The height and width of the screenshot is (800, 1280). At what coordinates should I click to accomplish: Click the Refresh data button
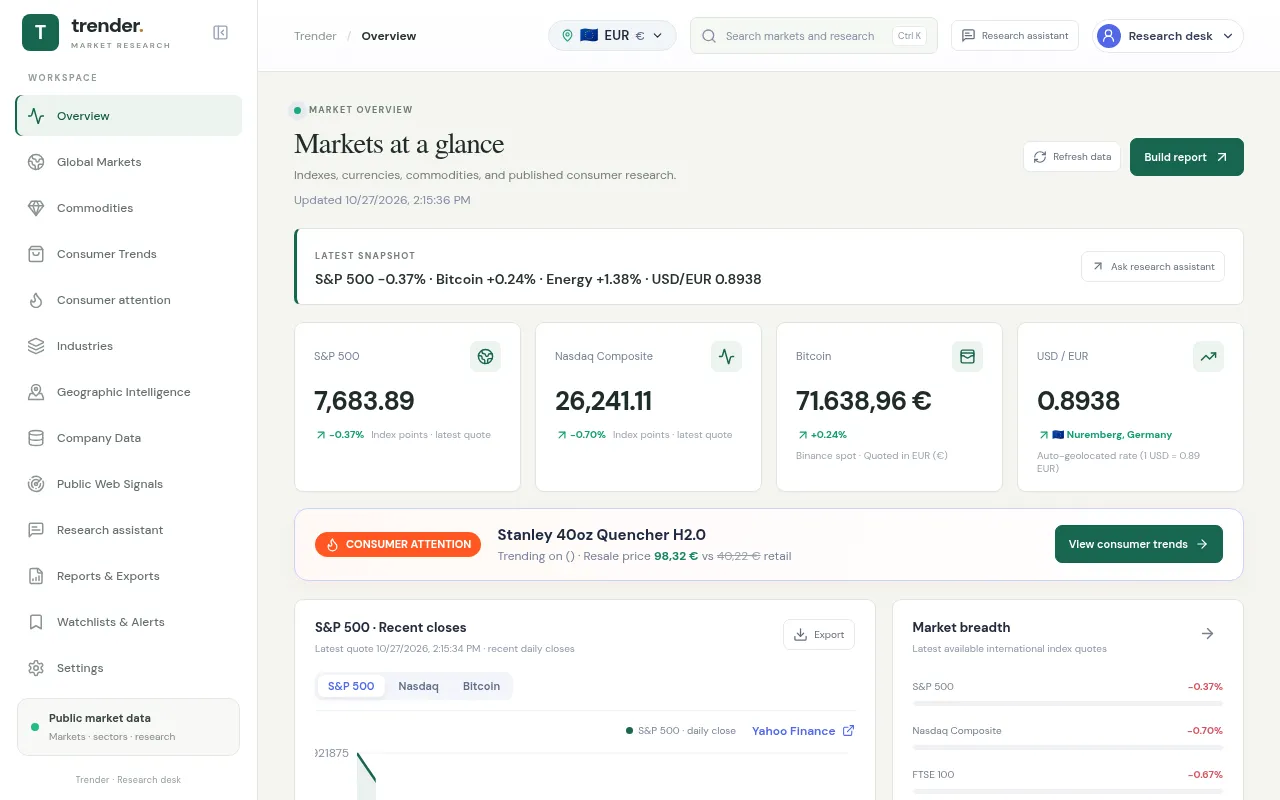click(x=1072, y=157)
